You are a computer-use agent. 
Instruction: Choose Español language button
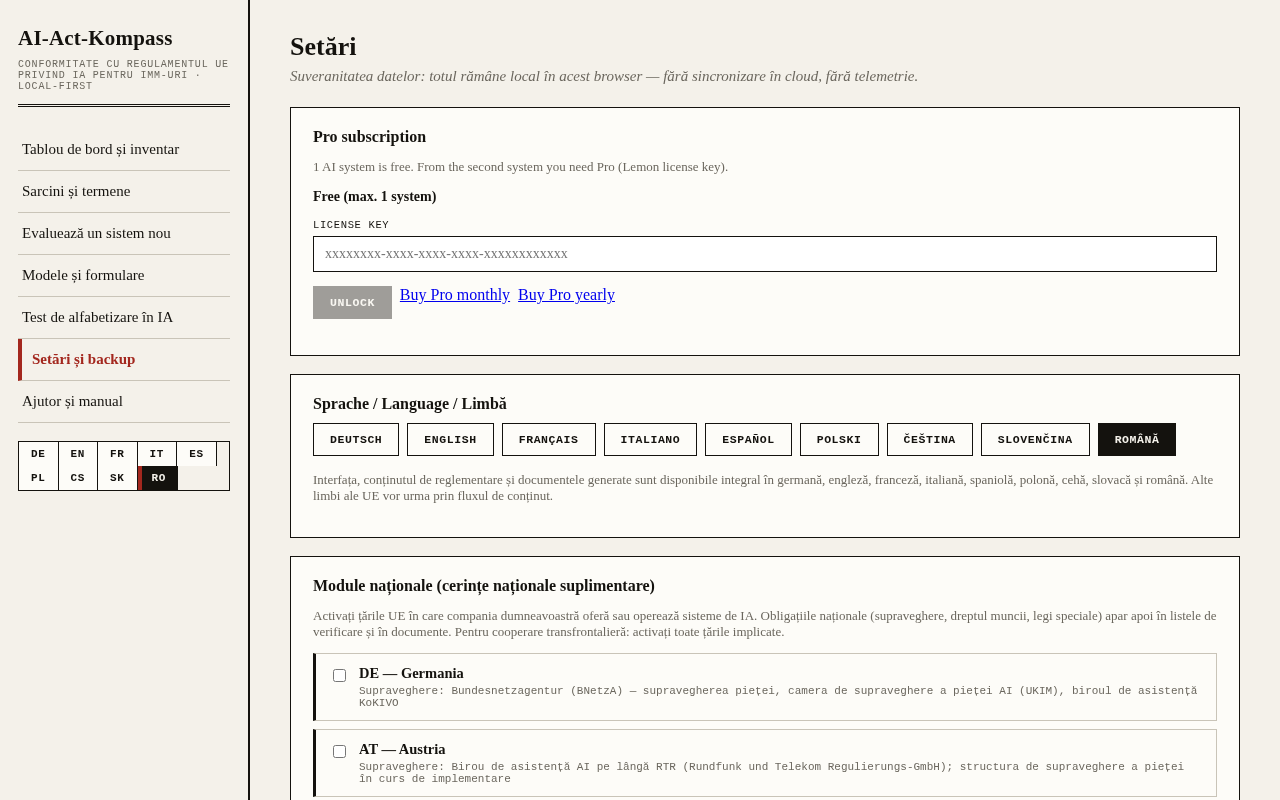[x=748, y=440]
